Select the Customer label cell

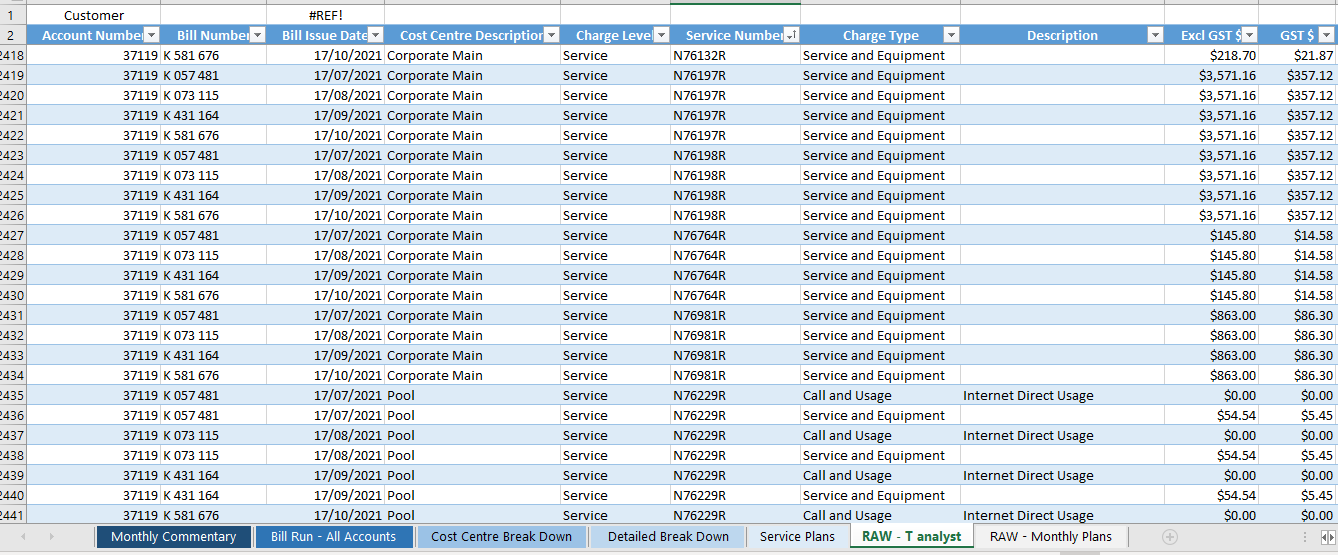(94, 15)
